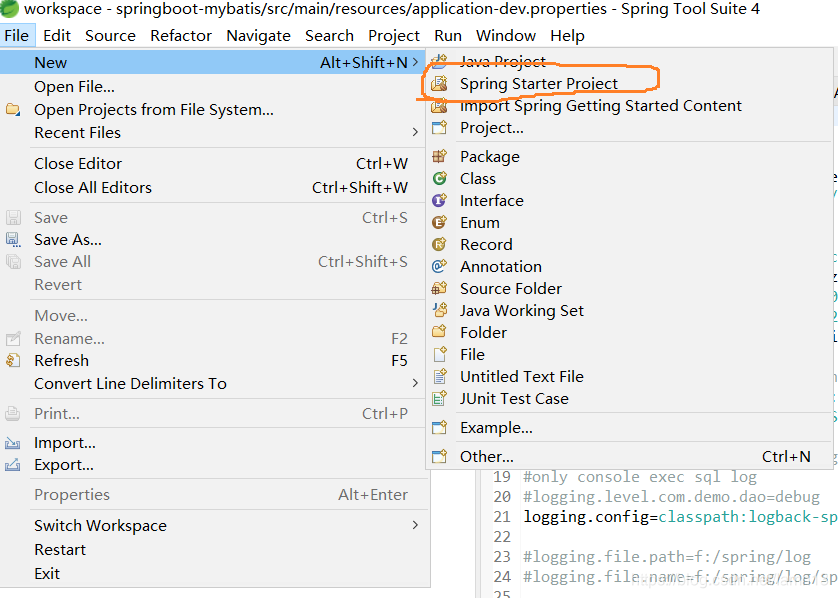Click the Java Working Set icon
The image size is (838, 598).
pos(439,310)
